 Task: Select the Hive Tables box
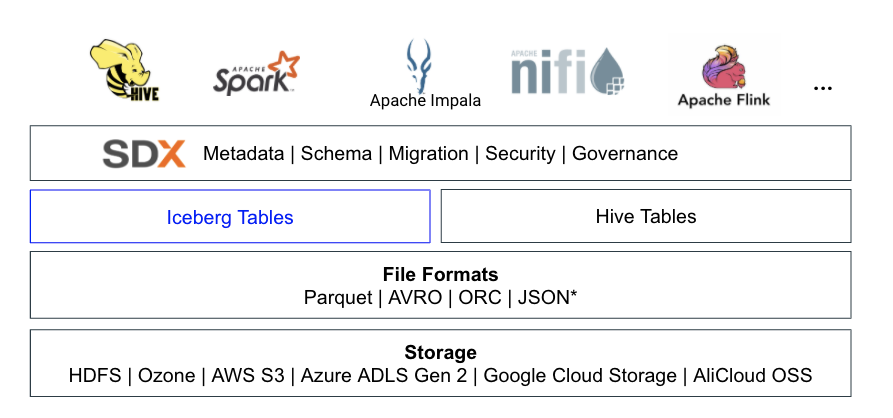click(646, 216)
